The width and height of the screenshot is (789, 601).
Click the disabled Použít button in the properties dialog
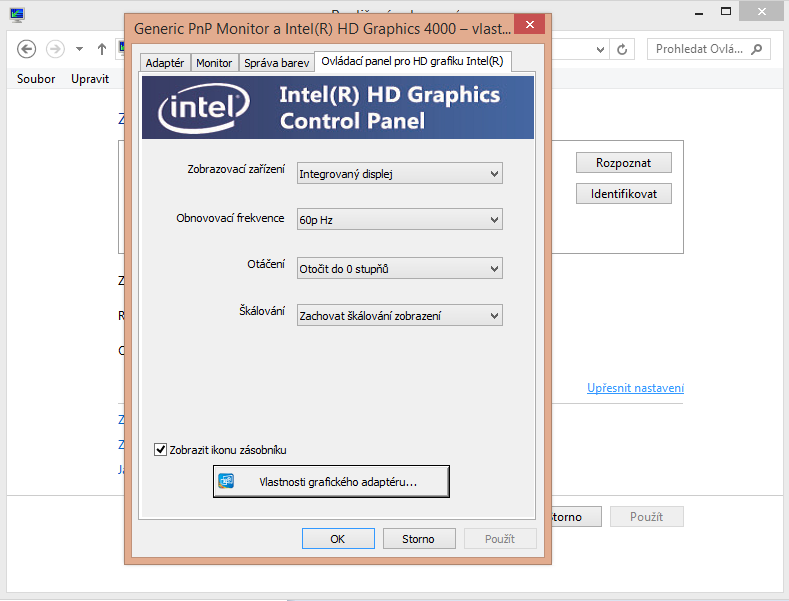(500, 539)
